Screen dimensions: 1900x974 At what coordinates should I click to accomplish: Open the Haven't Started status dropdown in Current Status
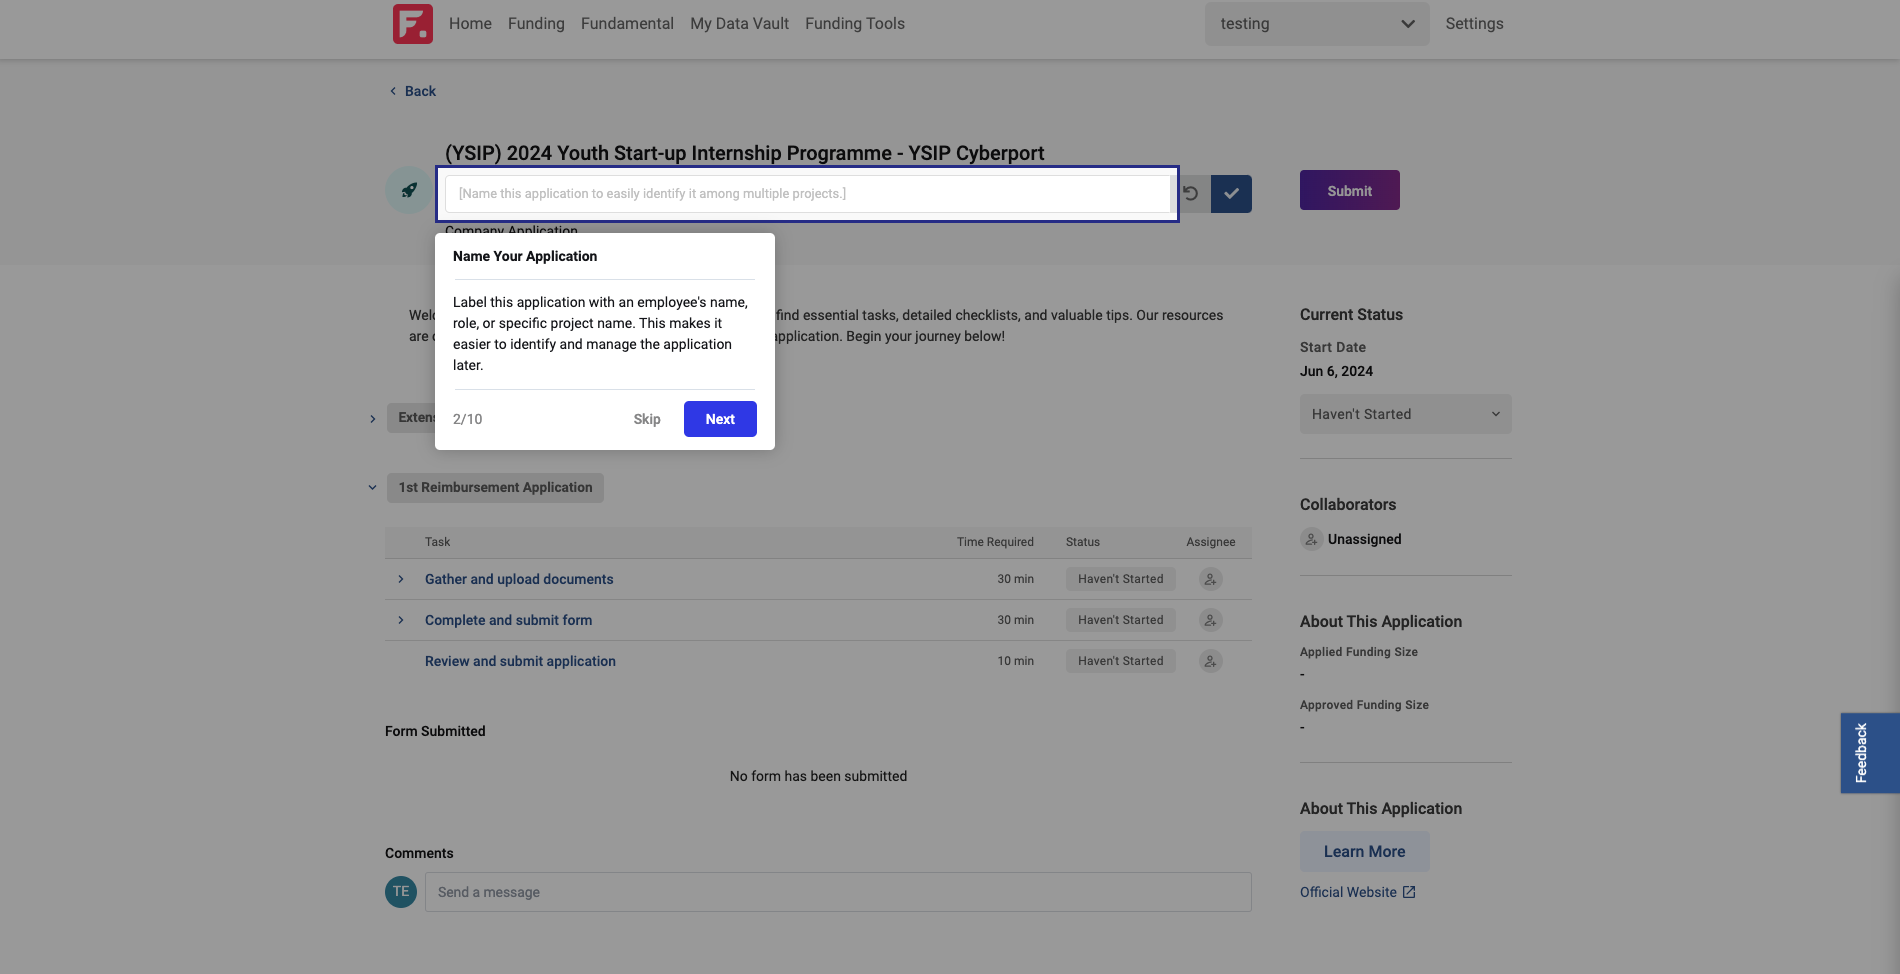pos(1405,414)
